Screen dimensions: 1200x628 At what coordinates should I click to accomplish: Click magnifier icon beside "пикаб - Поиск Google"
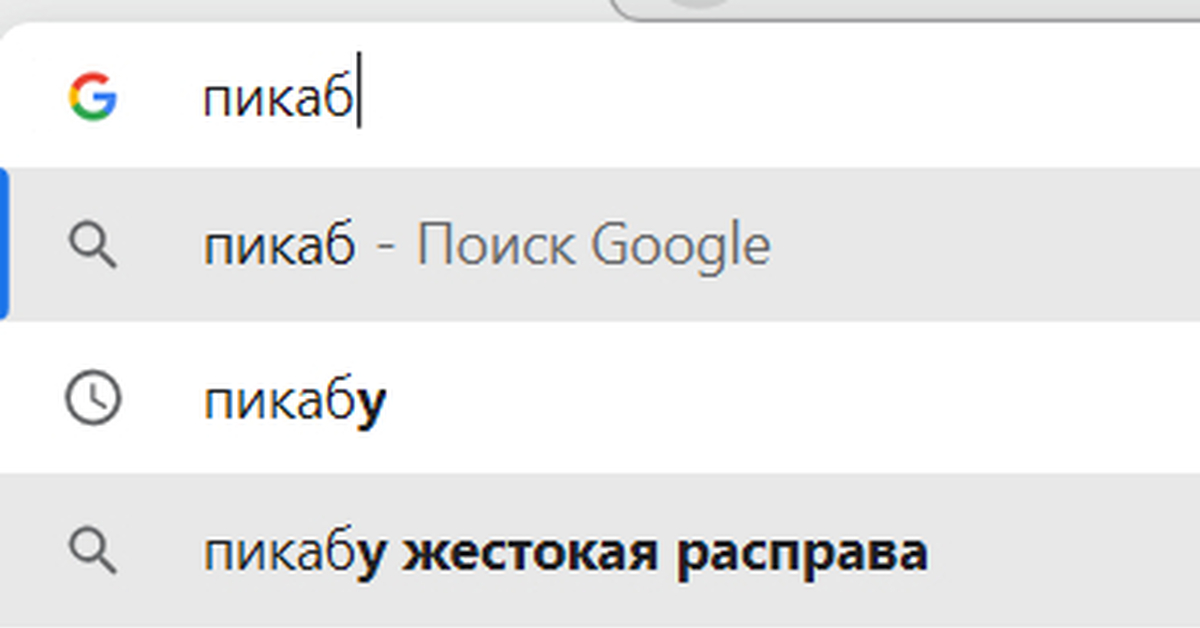click(x=93, y=245)
